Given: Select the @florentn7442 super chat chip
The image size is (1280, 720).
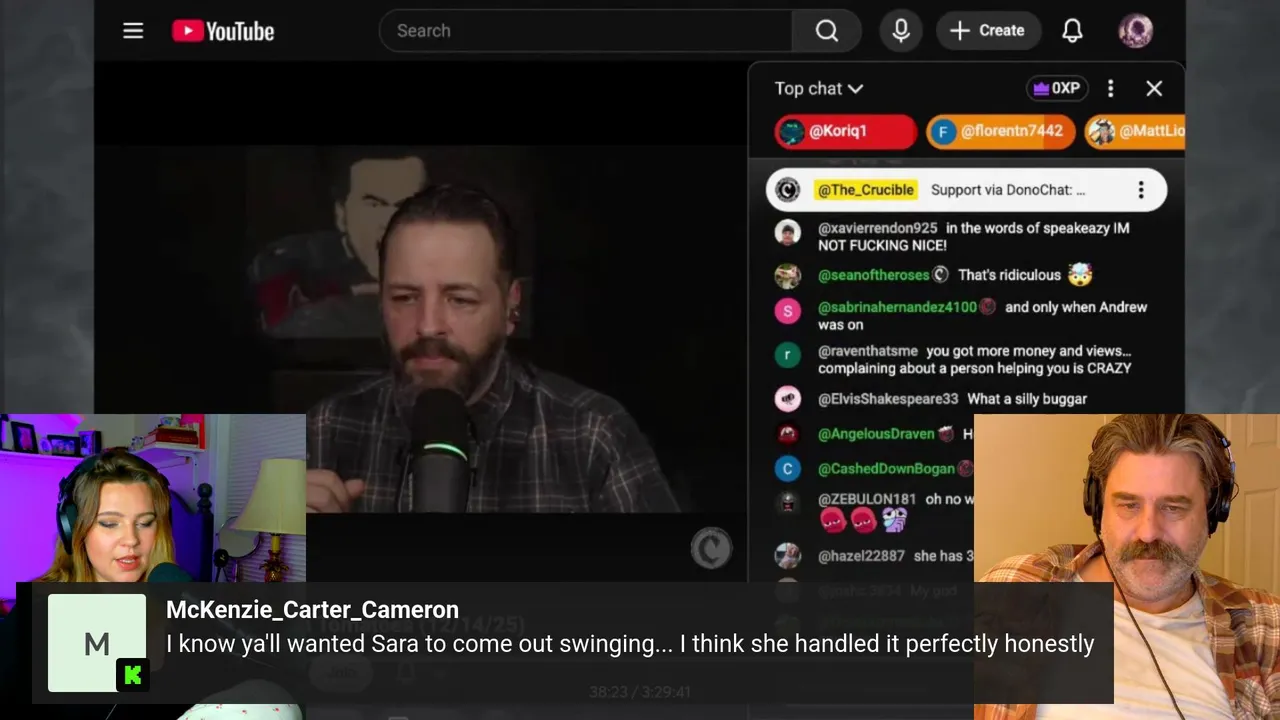Looking at the screenshot, I should (1000, 131).
